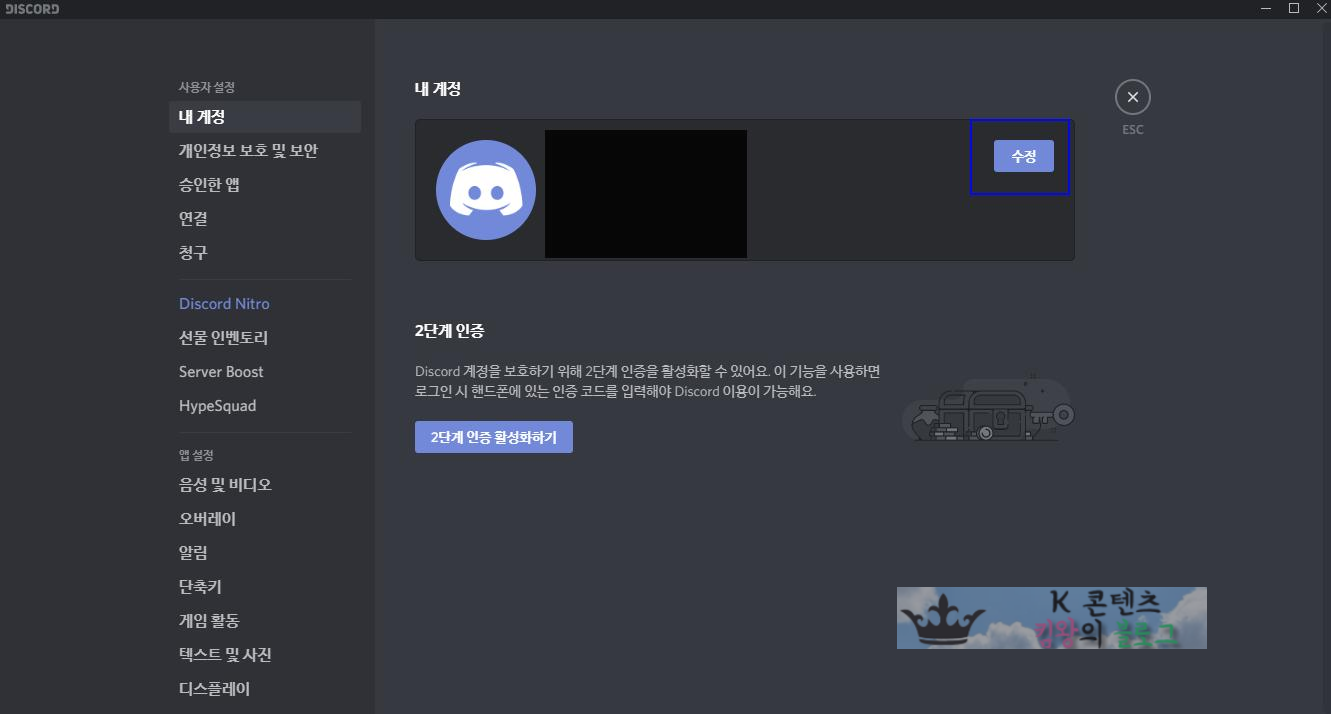Select 내 계정 in settings sidebar
1331x714 pixels.
pyautogui.click(x=265, y=117)
